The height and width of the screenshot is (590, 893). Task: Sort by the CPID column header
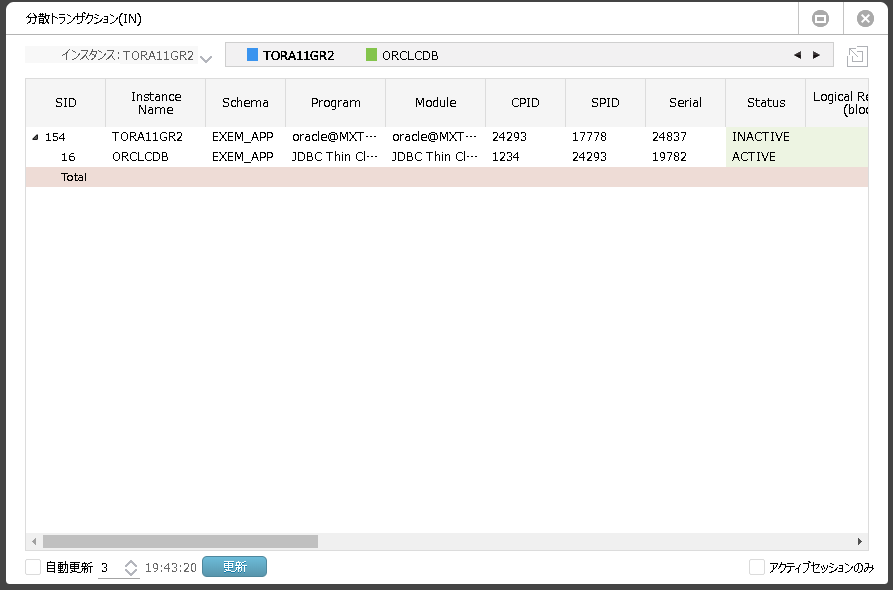point(525,103)
